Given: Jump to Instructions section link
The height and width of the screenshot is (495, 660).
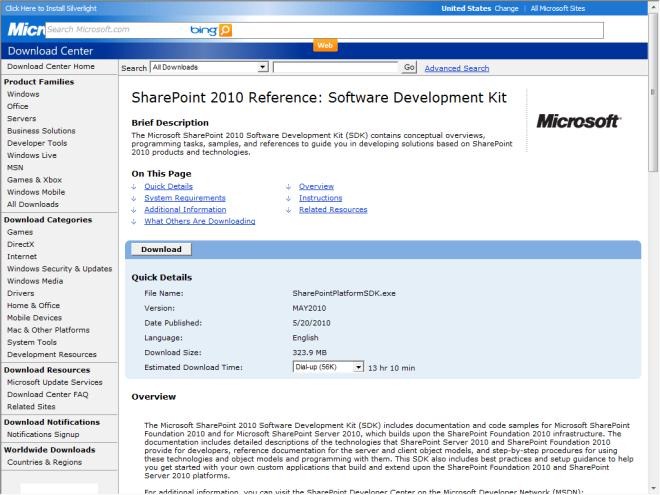Looking at the screenshot, I should click(320, 198).
